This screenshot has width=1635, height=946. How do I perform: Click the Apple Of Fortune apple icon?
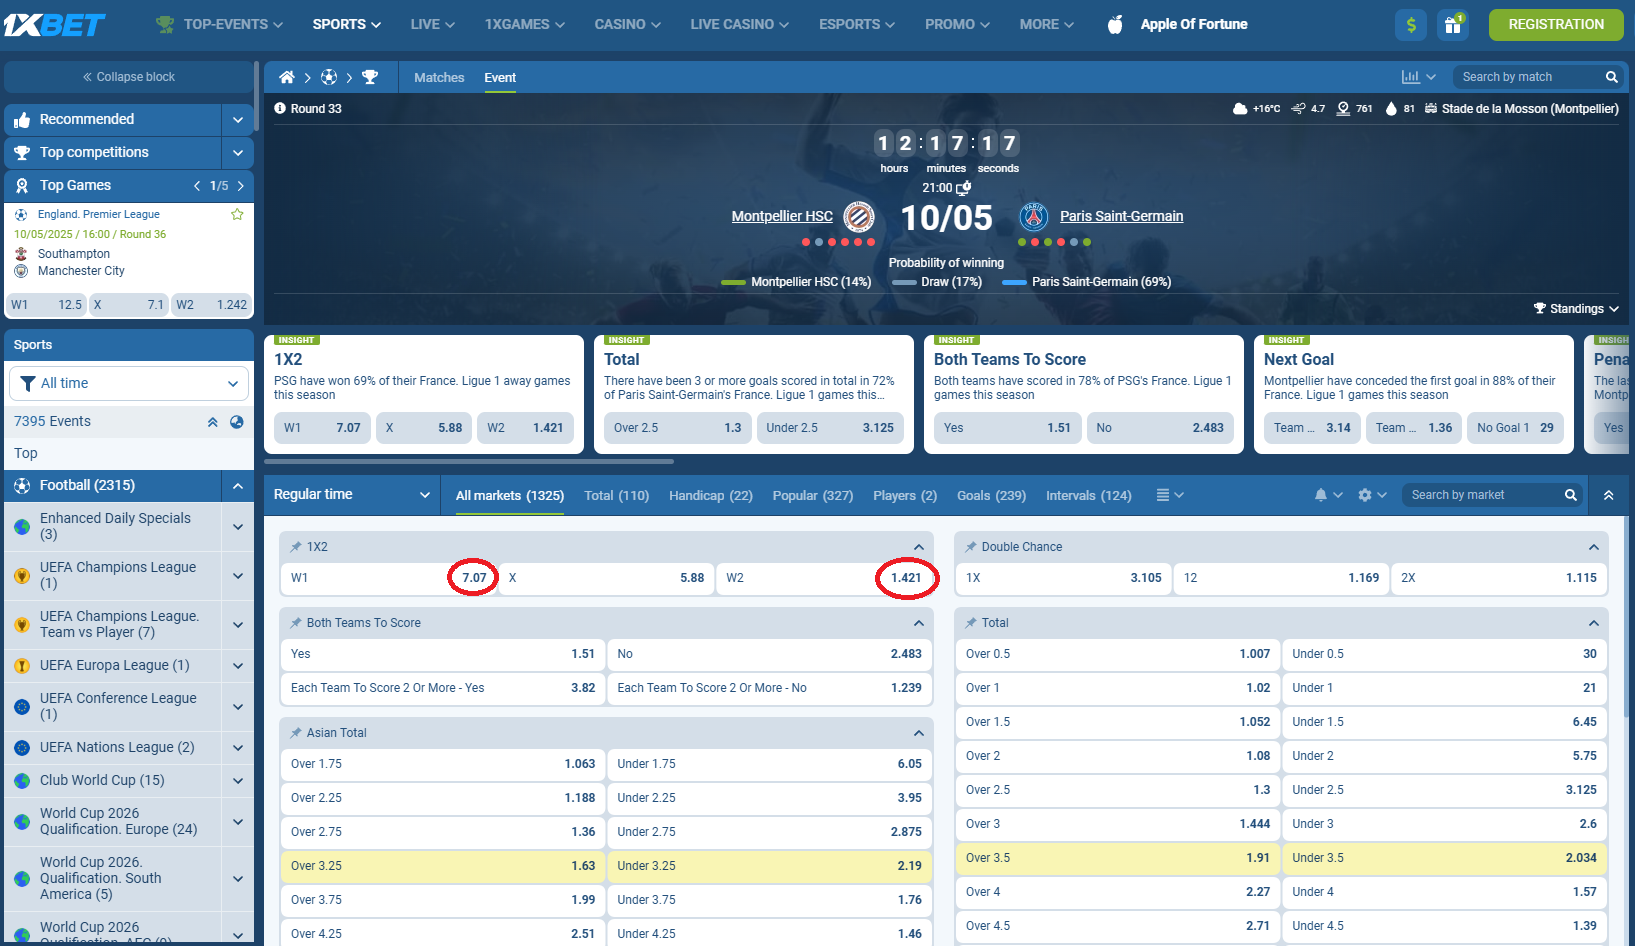[x=1116, y=24]
